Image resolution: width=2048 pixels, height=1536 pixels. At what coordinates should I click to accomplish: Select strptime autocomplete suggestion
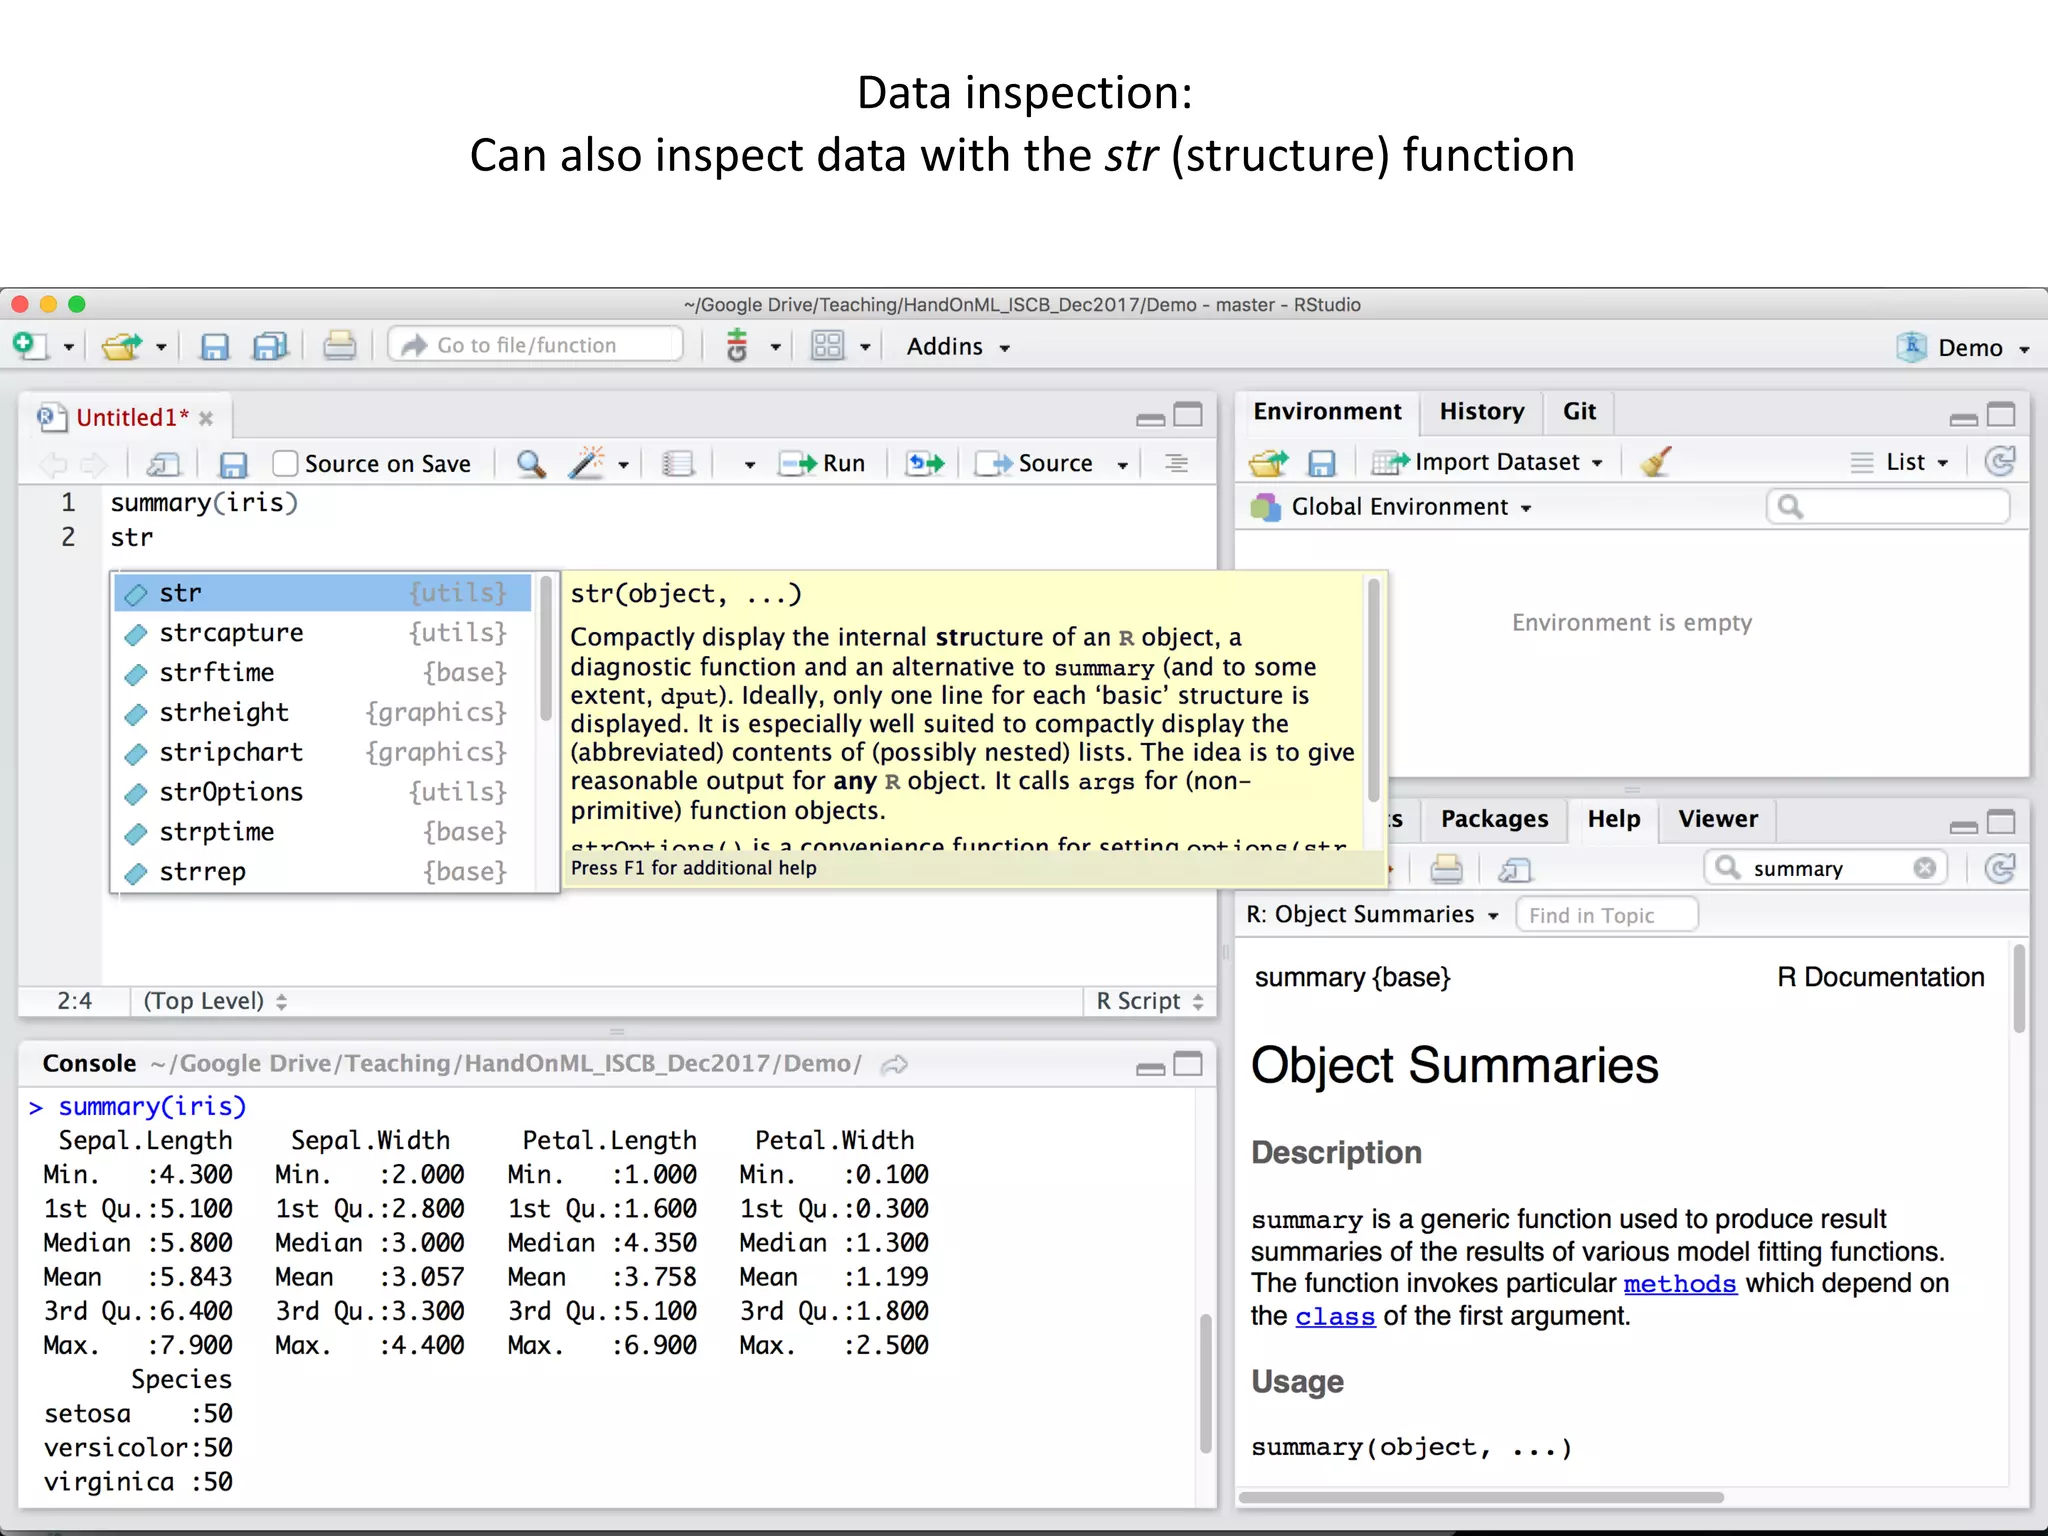coord(323,832)
